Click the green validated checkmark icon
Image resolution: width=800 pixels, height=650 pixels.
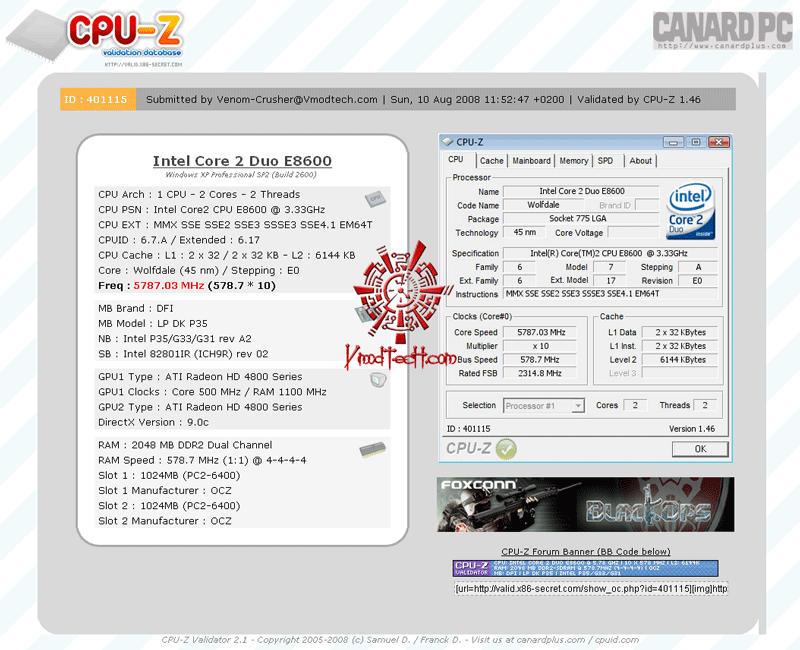click(506, 449)
